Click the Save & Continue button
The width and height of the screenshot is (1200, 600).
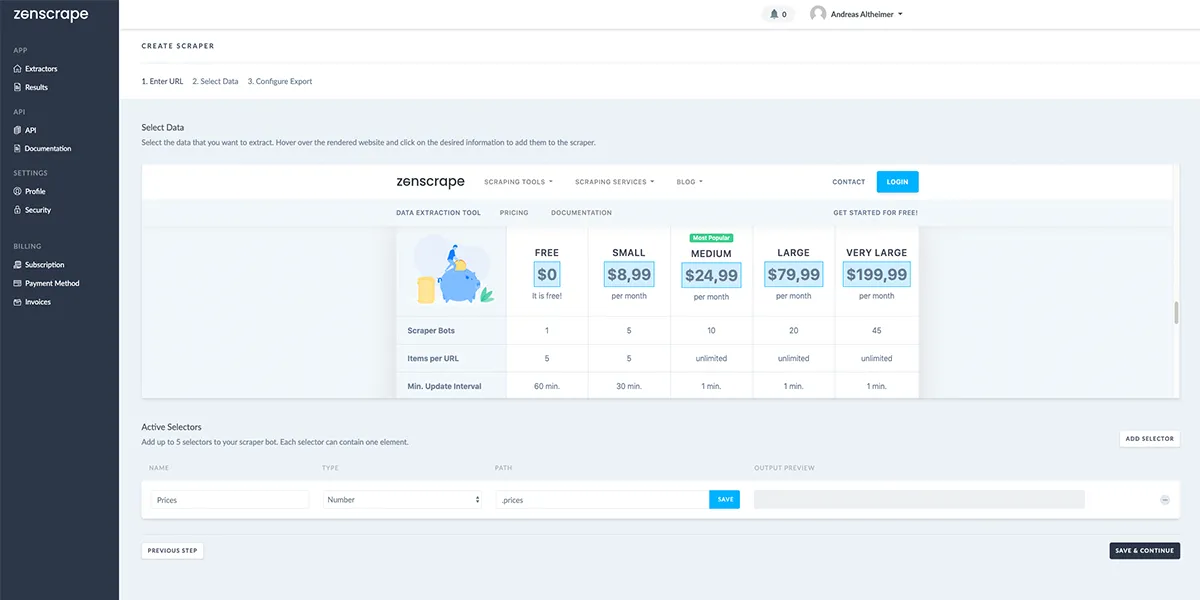[x=1144, y=550]
